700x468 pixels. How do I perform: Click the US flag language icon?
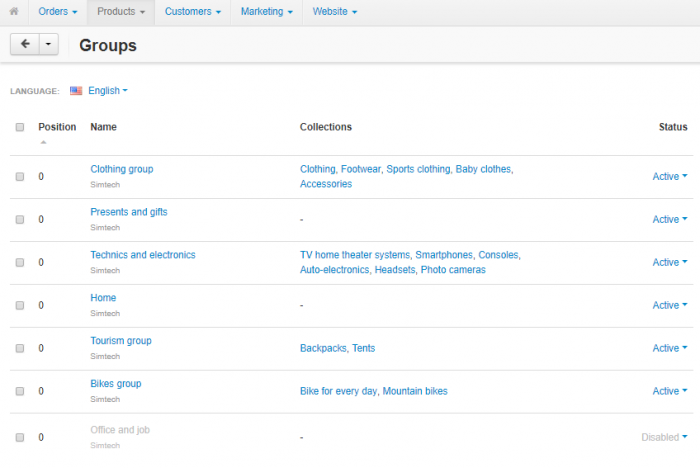click(x=76, y=91)
